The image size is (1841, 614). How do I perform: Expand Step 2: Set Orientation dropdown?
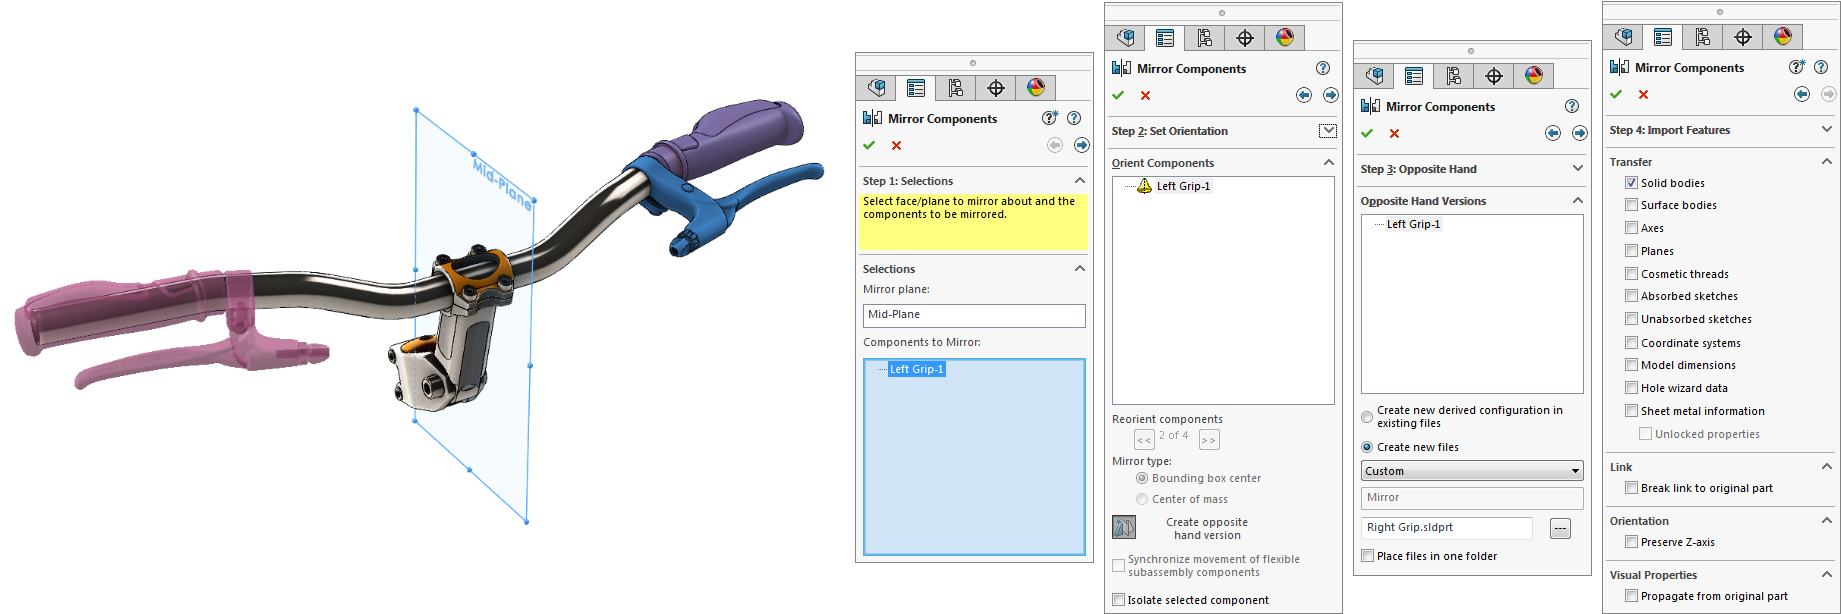1328,131
